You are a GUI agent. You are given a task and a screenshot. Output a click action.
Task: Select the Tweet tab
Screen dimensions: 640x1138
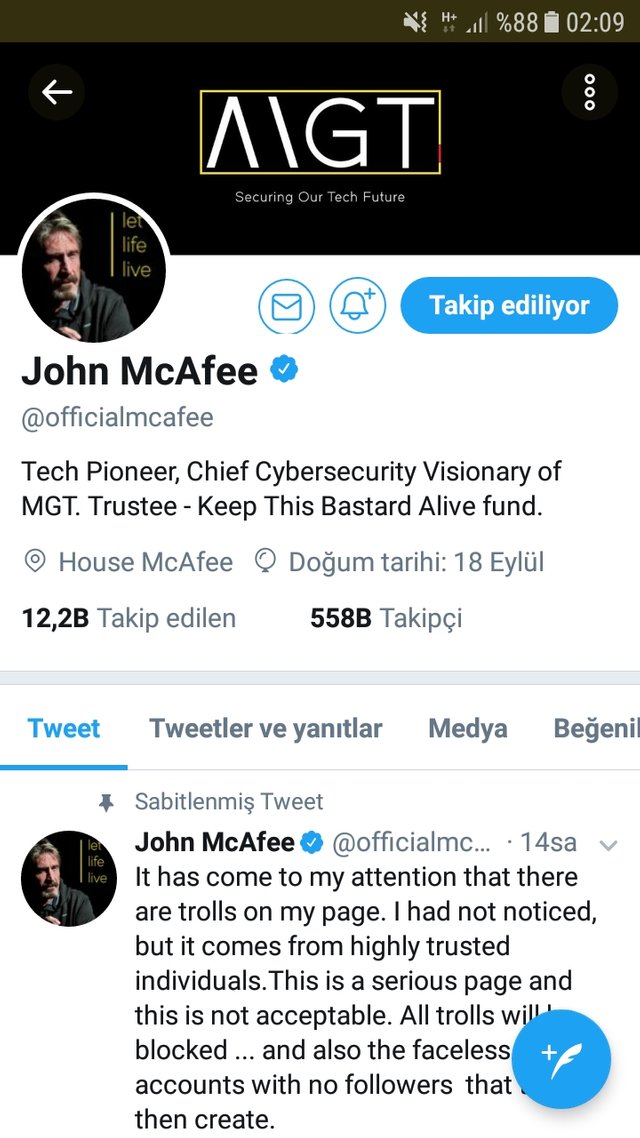point(64,728)
